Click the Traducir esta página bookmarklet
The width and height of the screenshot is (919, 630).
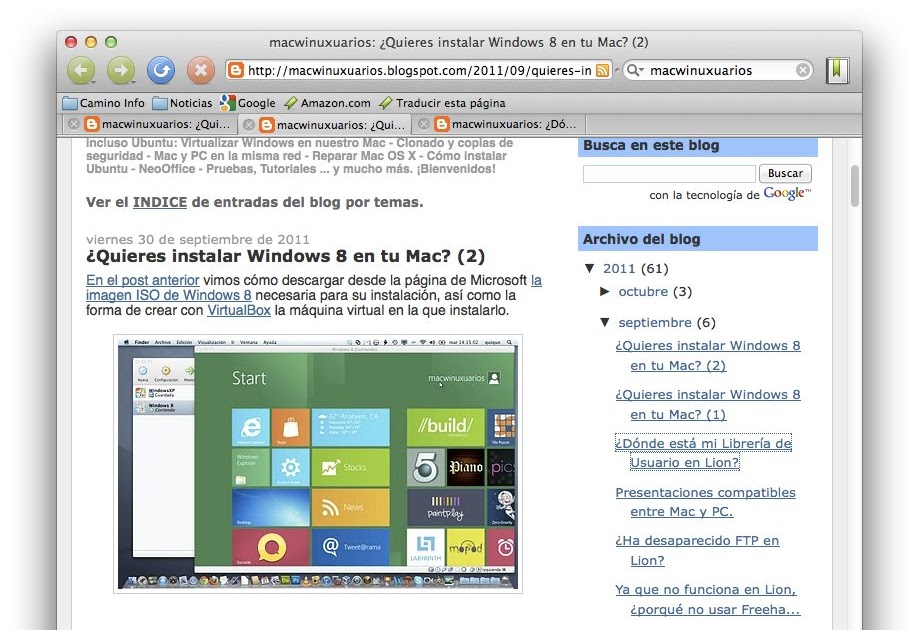(442, 103)
